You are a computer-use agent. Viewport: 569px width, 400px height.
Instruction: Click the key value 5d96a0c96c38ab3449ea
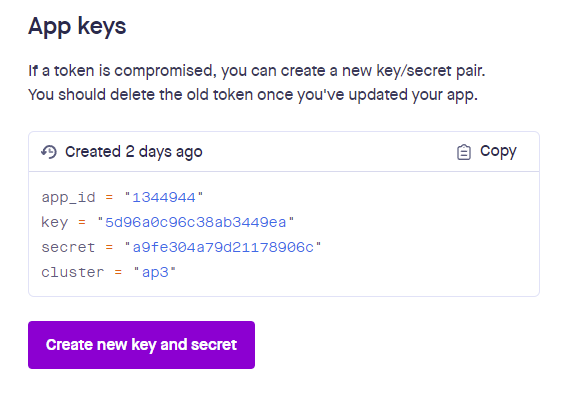click(x=196, y=223)
